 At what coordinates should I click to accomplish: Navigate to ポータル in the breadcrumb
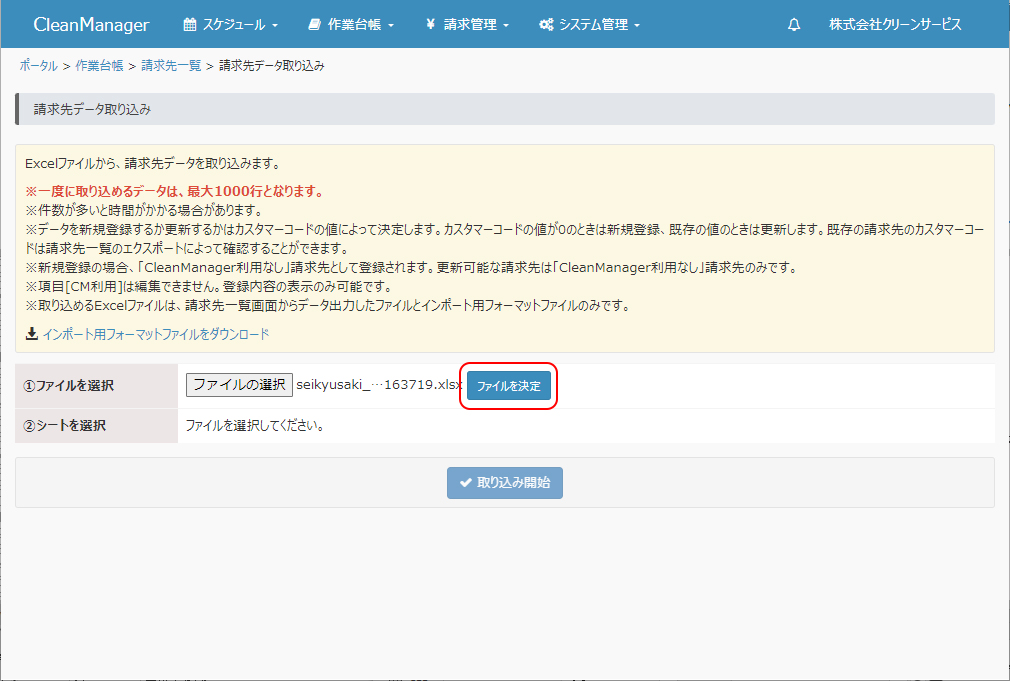coord(38,66)
